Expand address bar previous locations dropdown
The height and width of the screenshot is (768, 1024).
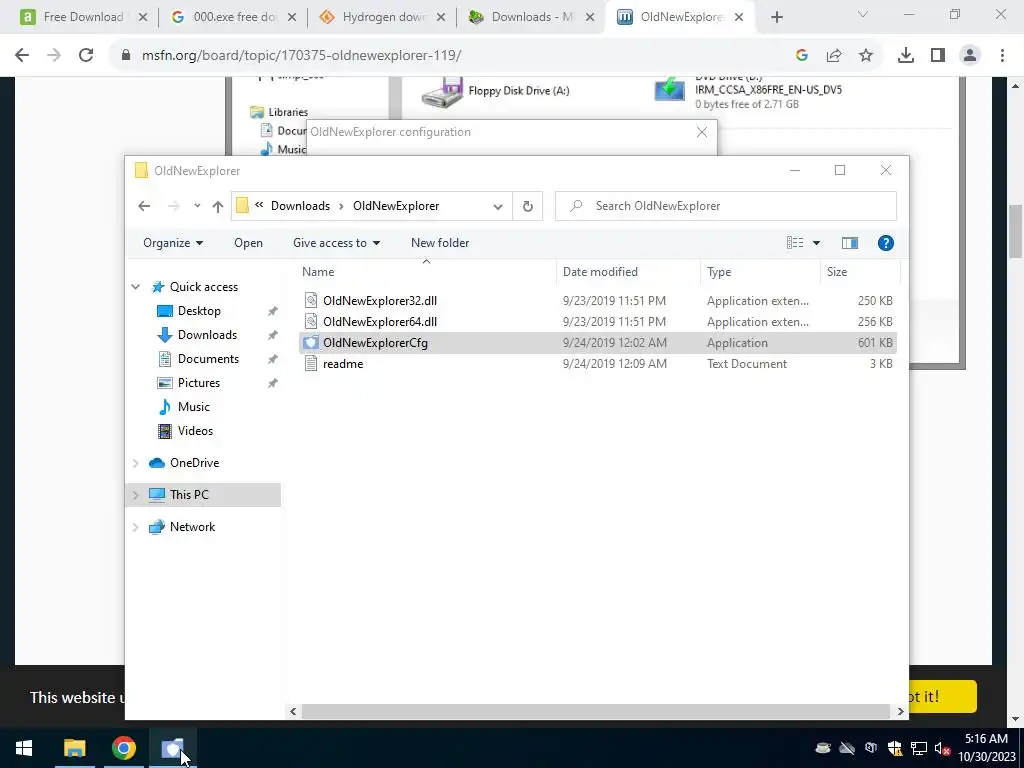click(x=498, y=206)
